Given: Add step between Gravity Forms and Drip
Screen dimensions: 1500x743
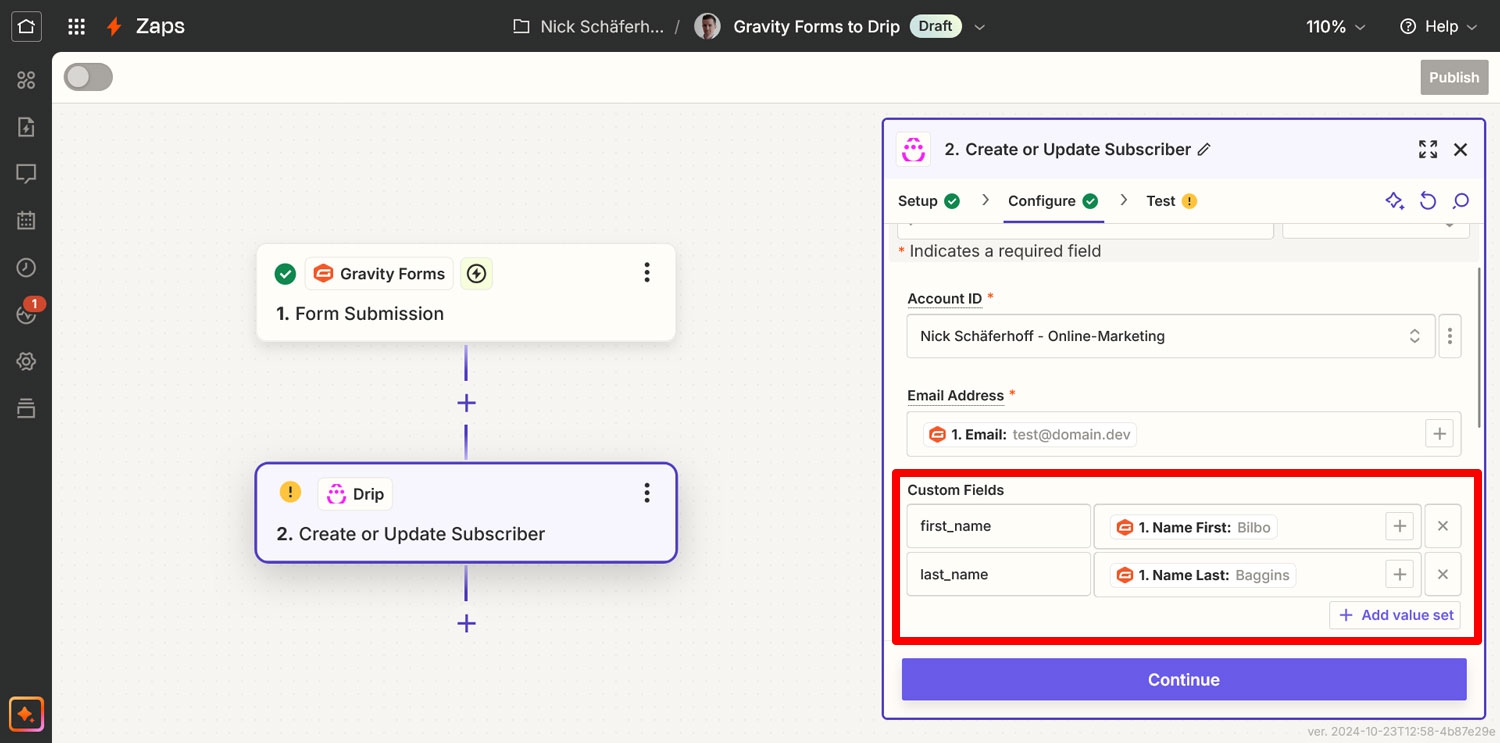Looking at the screenshot, I should 466,403.
